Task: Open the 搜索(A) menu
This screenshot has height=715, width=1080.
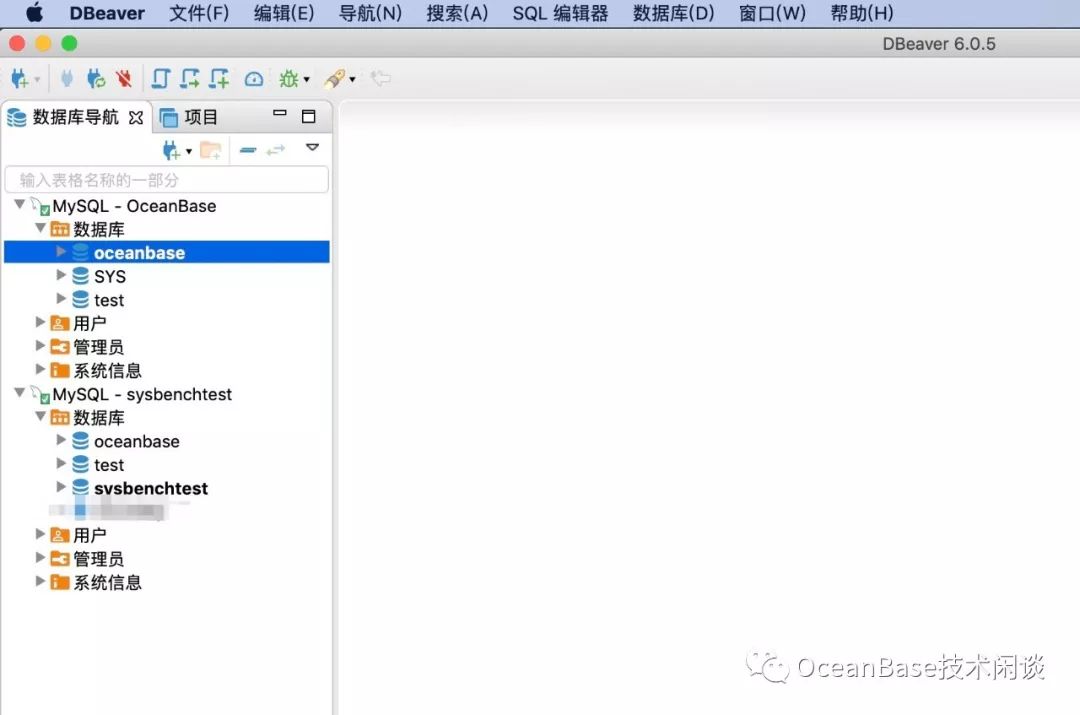Action: pos(457,13)
